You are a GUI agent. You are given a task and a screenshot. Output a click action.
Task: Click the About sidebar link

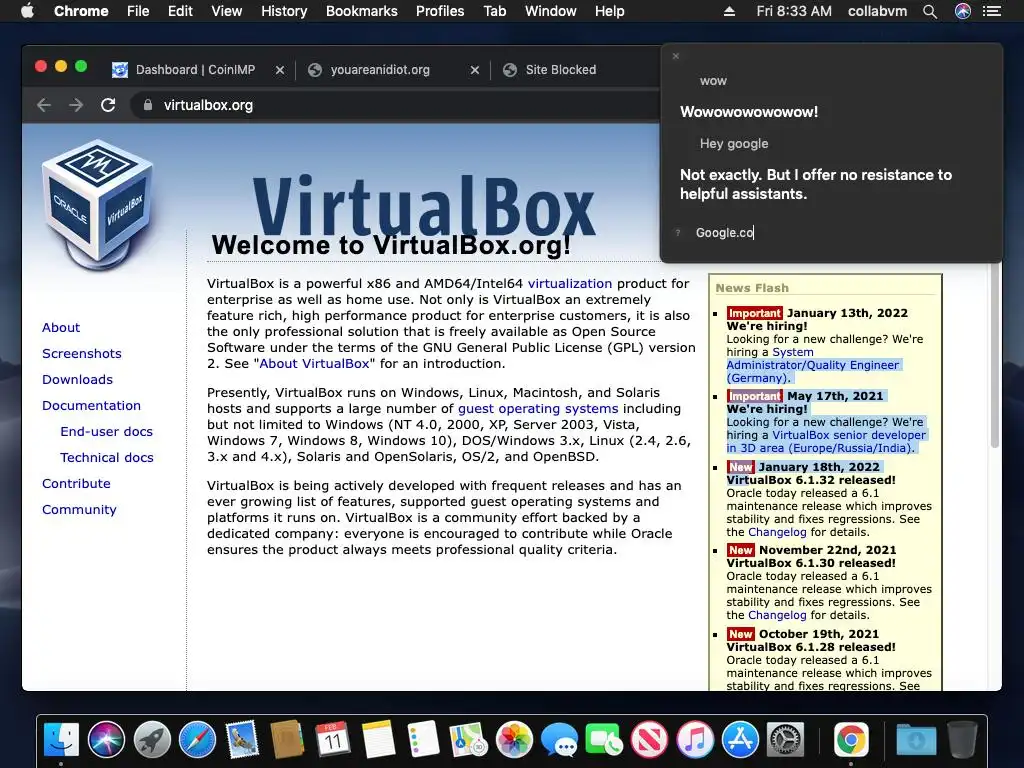click(61, 327)
